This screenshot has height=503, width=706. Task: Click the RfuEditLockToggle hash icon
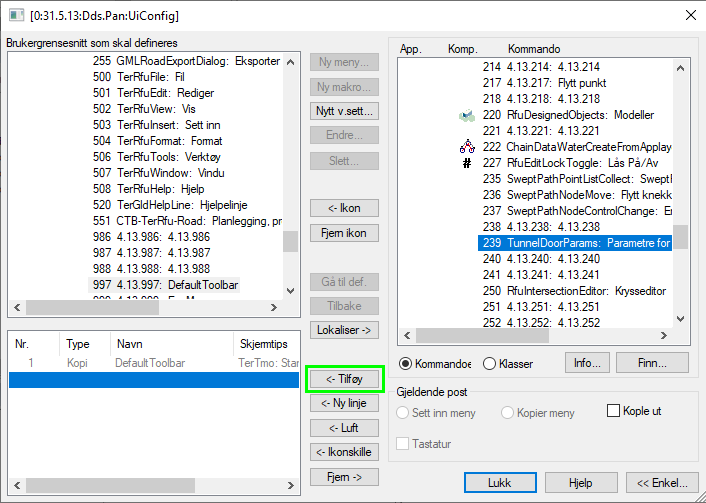tap(466, 163)
